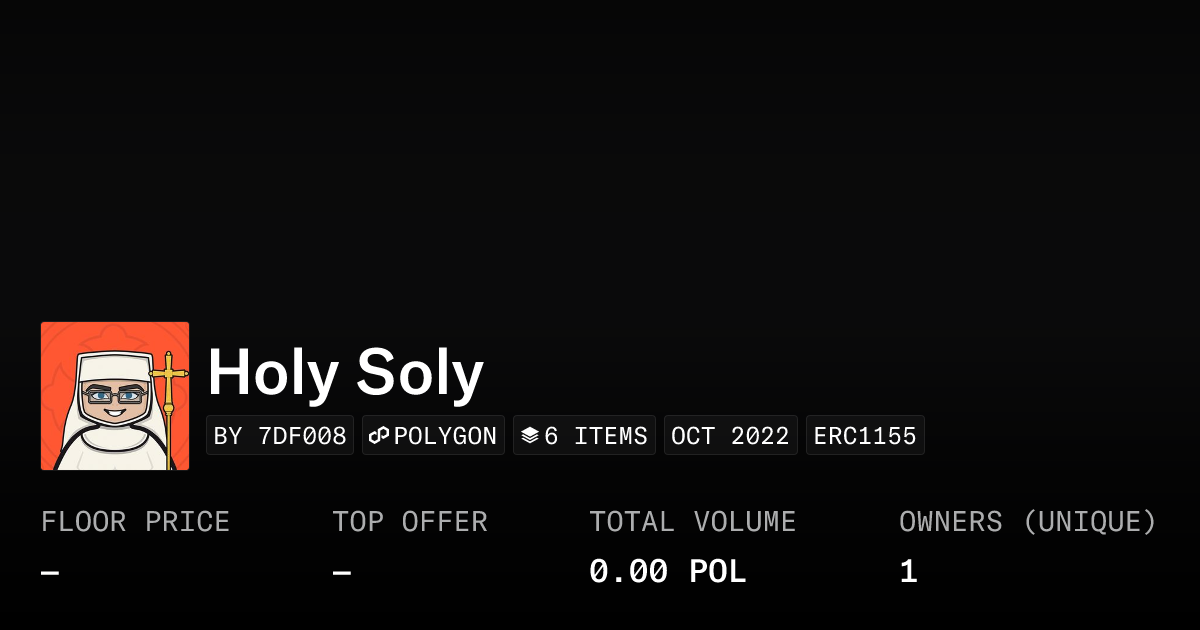Open creator profile BY 7DF008

click(280, 436)
